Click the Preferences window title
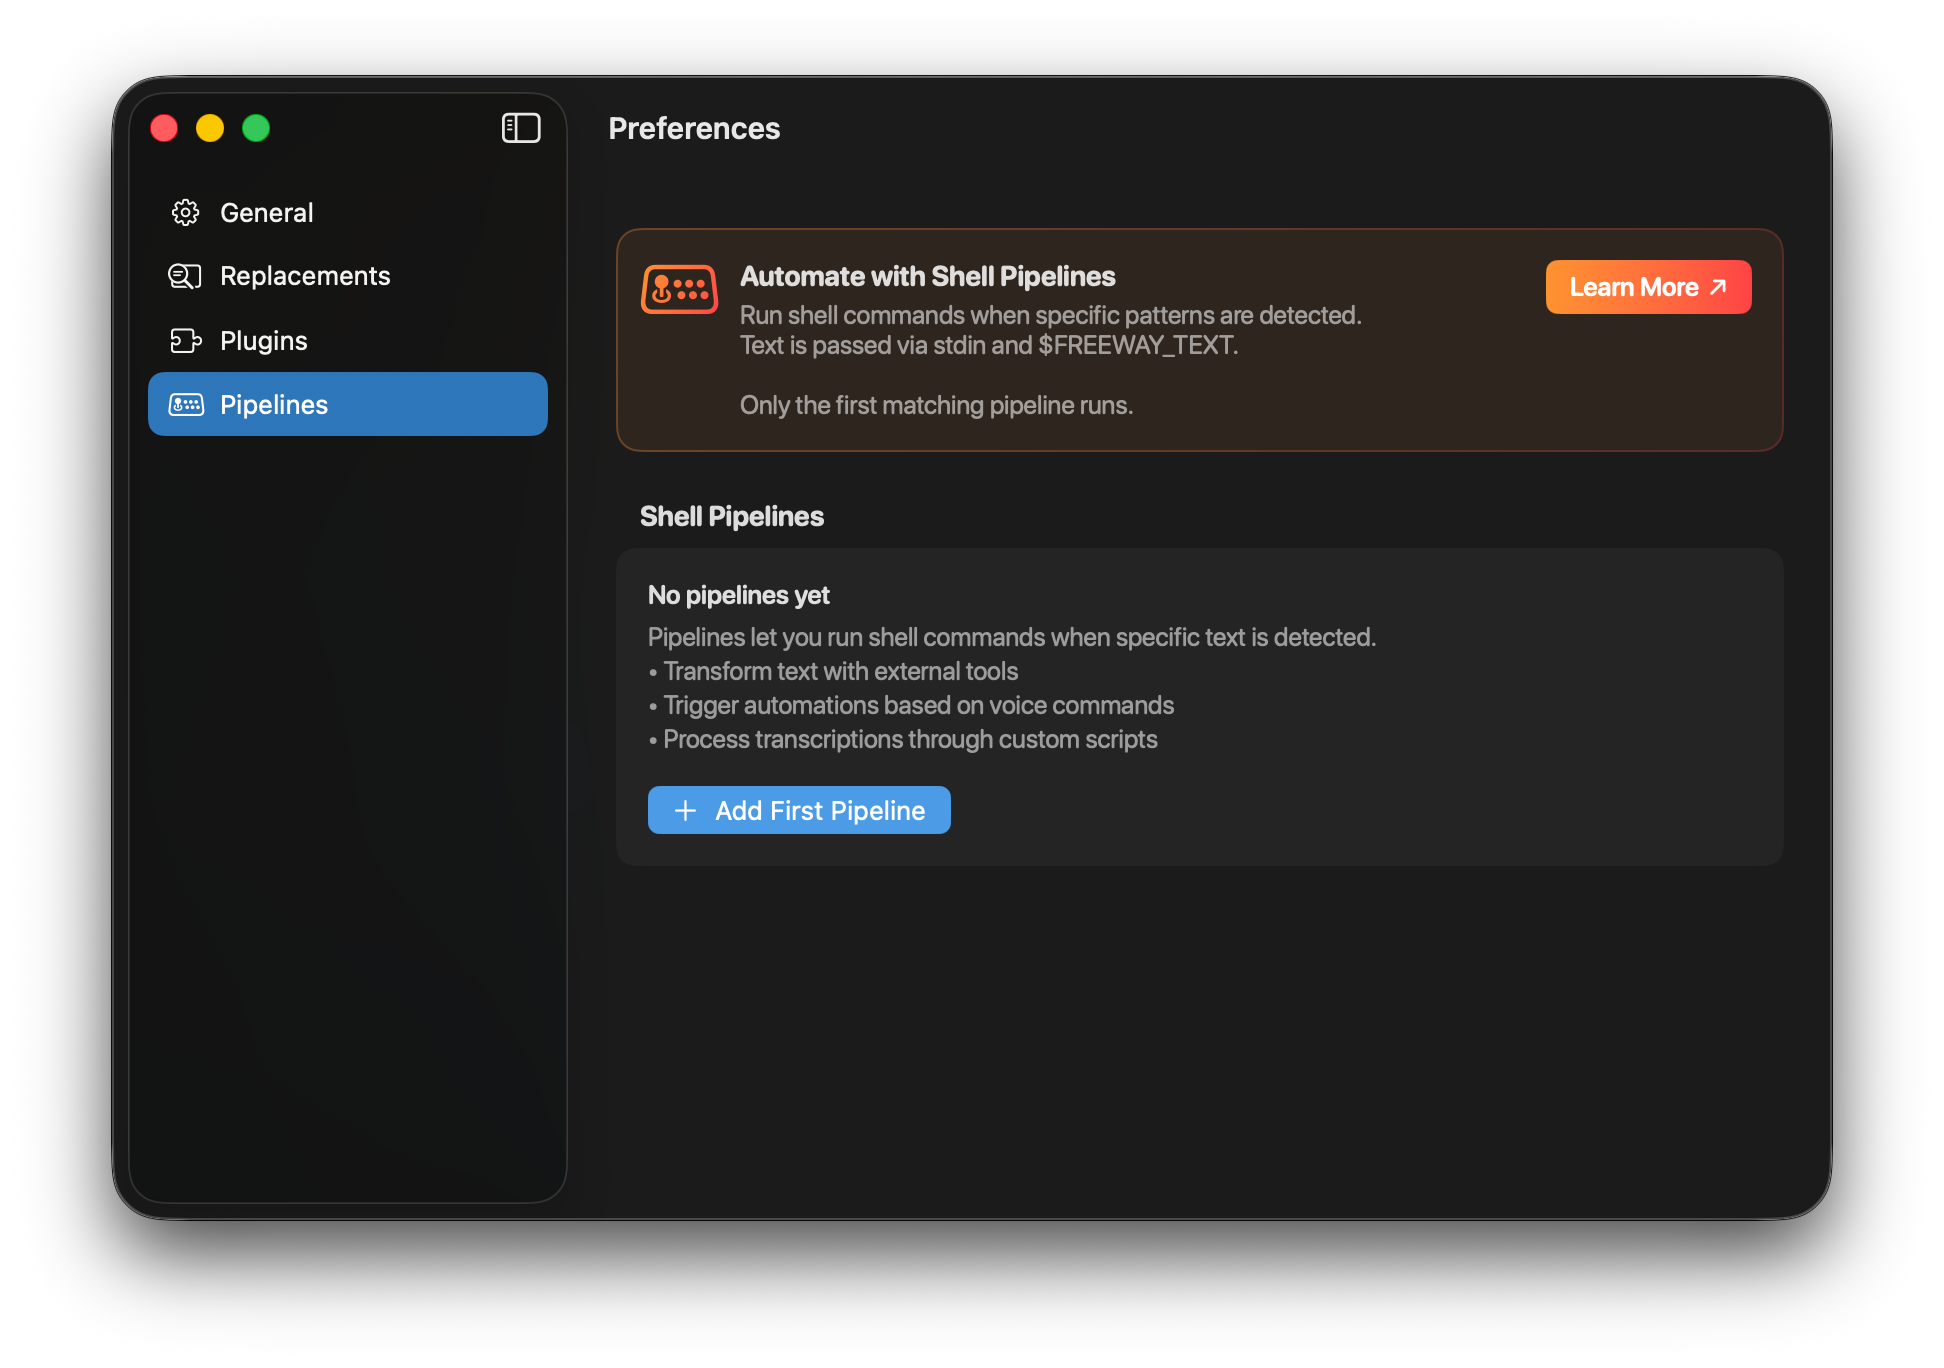The width and height of the screenshot is (1944, 1368). pyautogui.click(x=695, y=128)
